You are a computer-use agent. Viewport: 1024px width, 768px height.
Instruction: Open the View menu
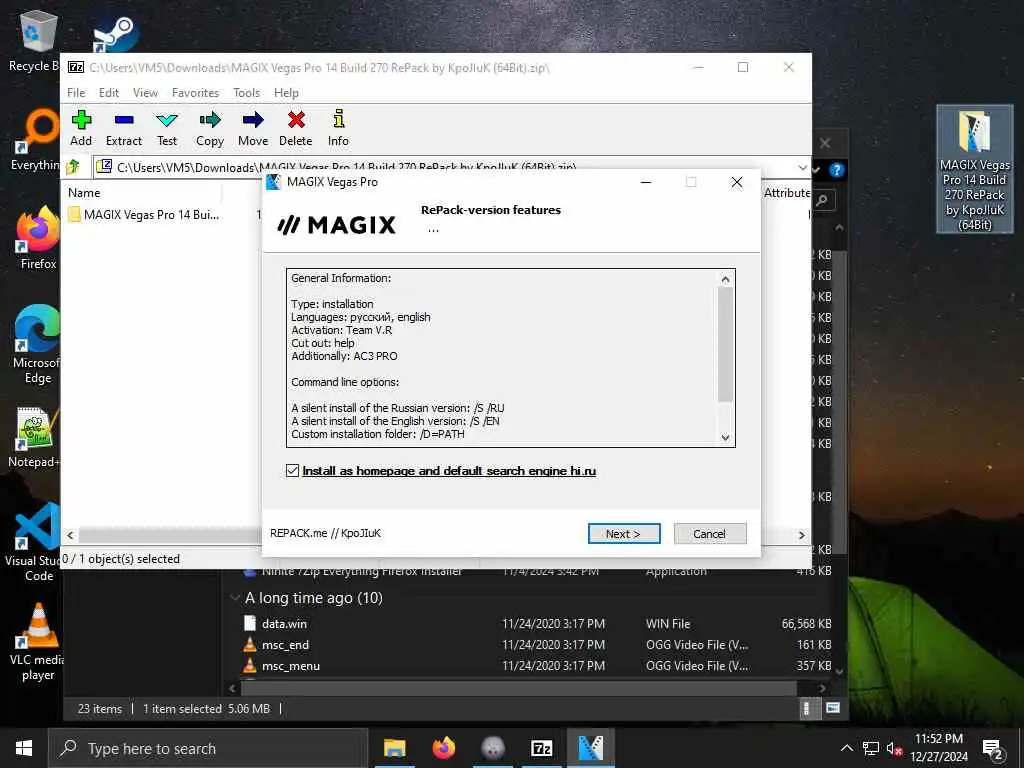tap(145, 93)
